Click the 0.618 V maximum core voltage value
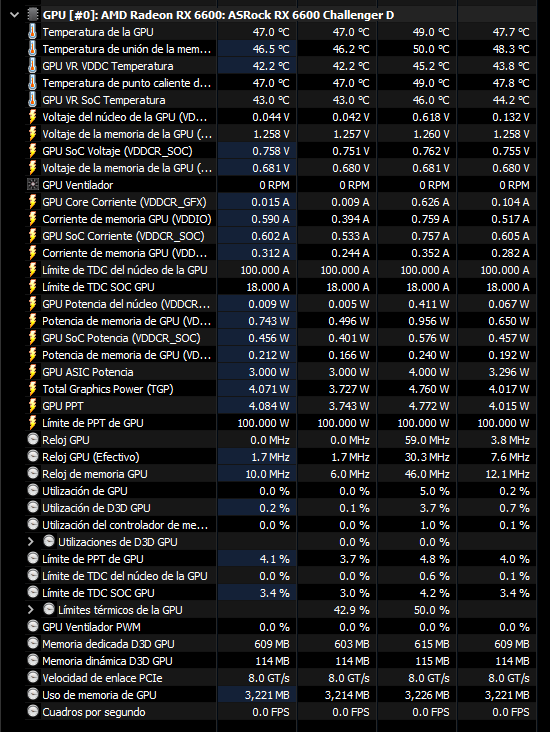The image size is (550, 732). 430,117
